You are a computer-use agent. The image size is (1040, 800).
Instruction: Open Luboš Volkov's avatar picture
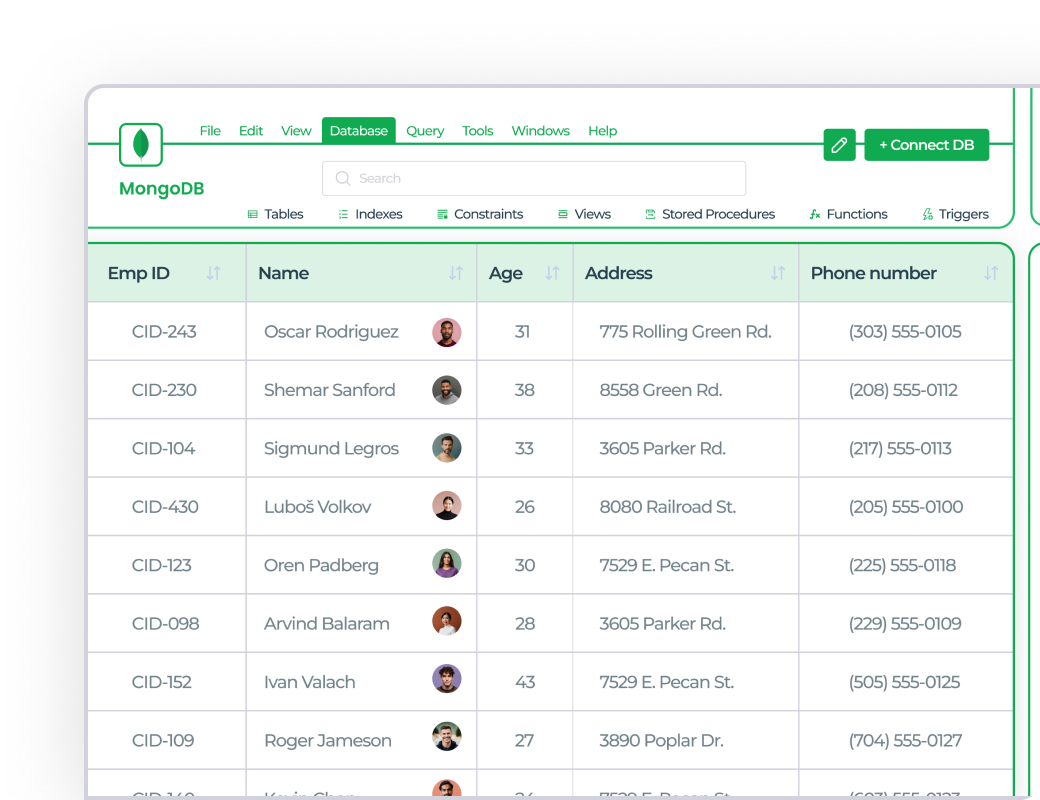tap(446, 506)
